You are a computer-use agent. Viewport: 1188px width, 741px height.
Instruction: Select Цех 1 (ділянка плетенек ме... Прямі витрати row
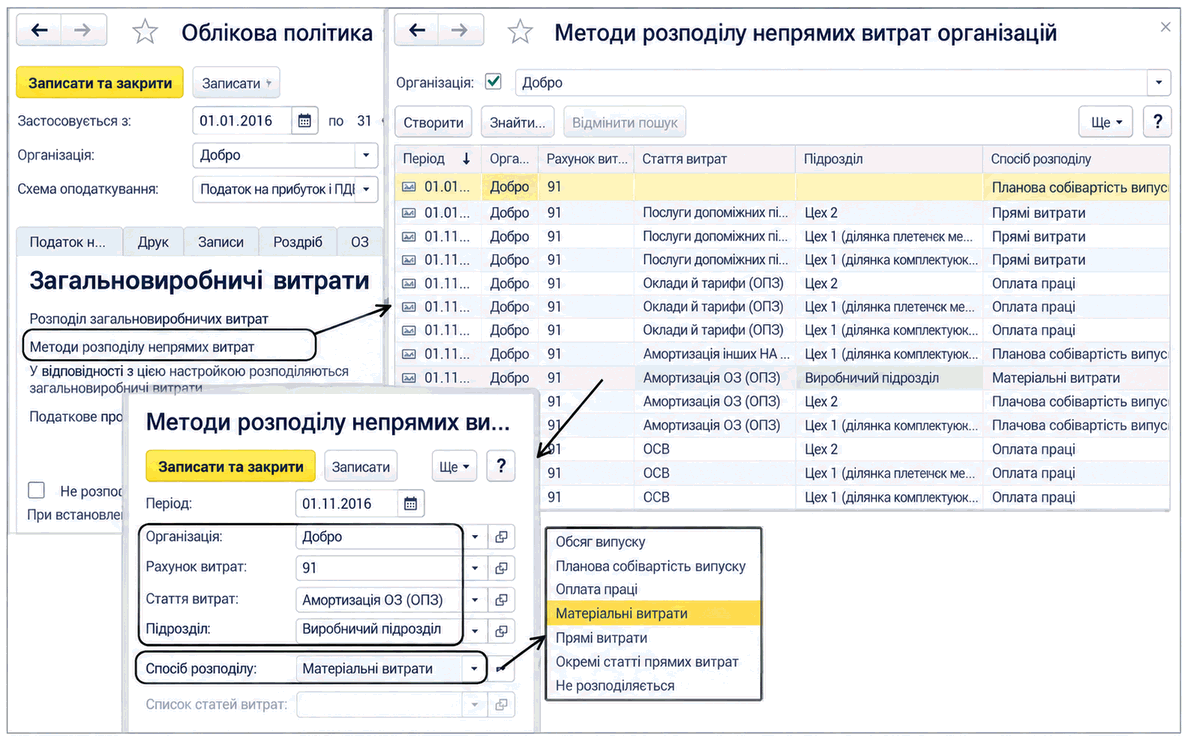click(x=783, y=236)
